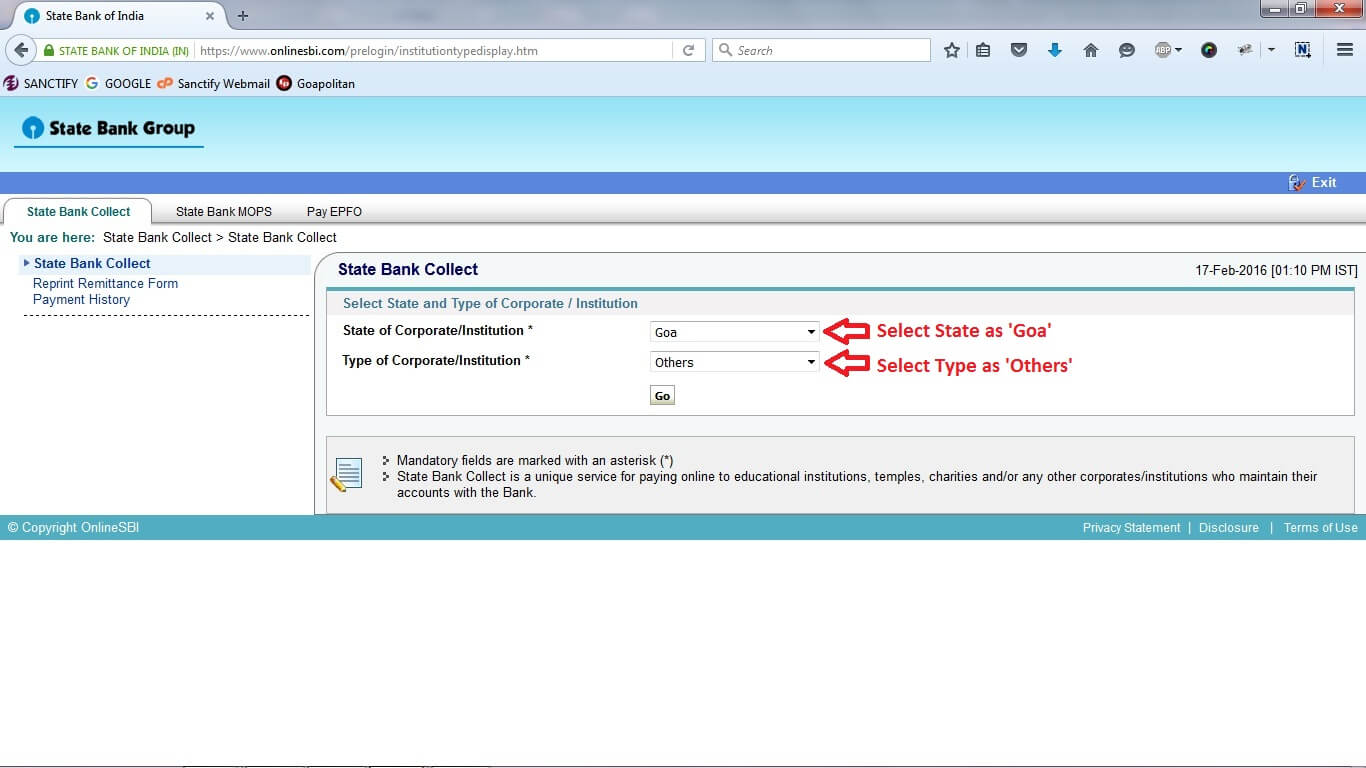Screen dimensions: 1366x768
Task: Click the colorful circle extension icon
Action: pos(1209,50)
